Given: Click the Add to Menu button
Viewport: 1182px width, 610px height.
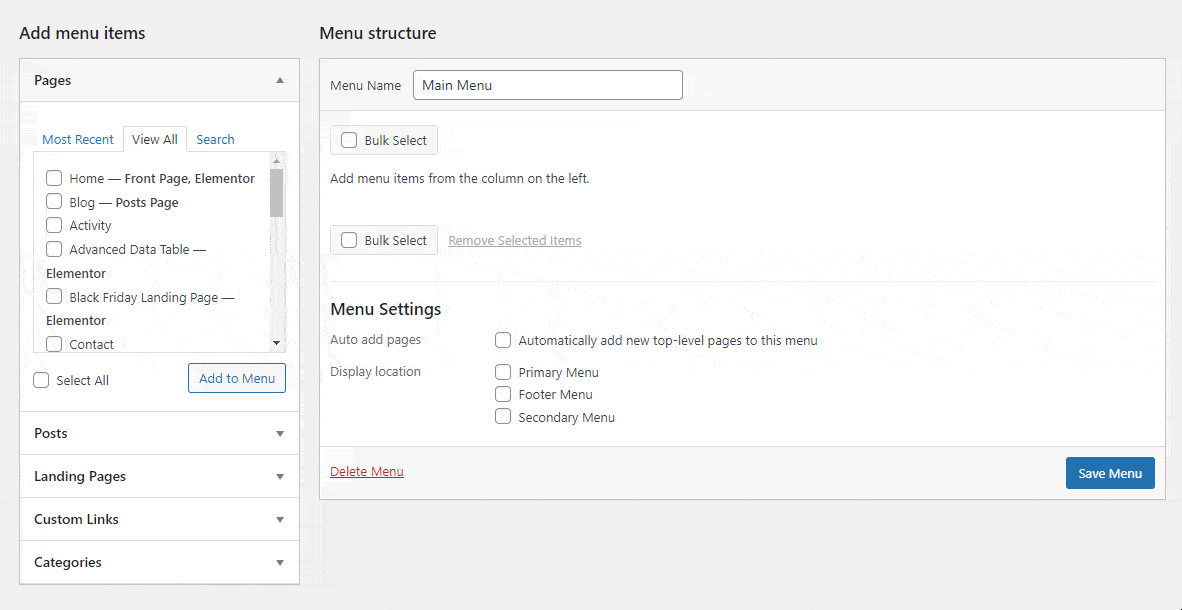Looking at the screenshot, I should click(x=237, y=379).
